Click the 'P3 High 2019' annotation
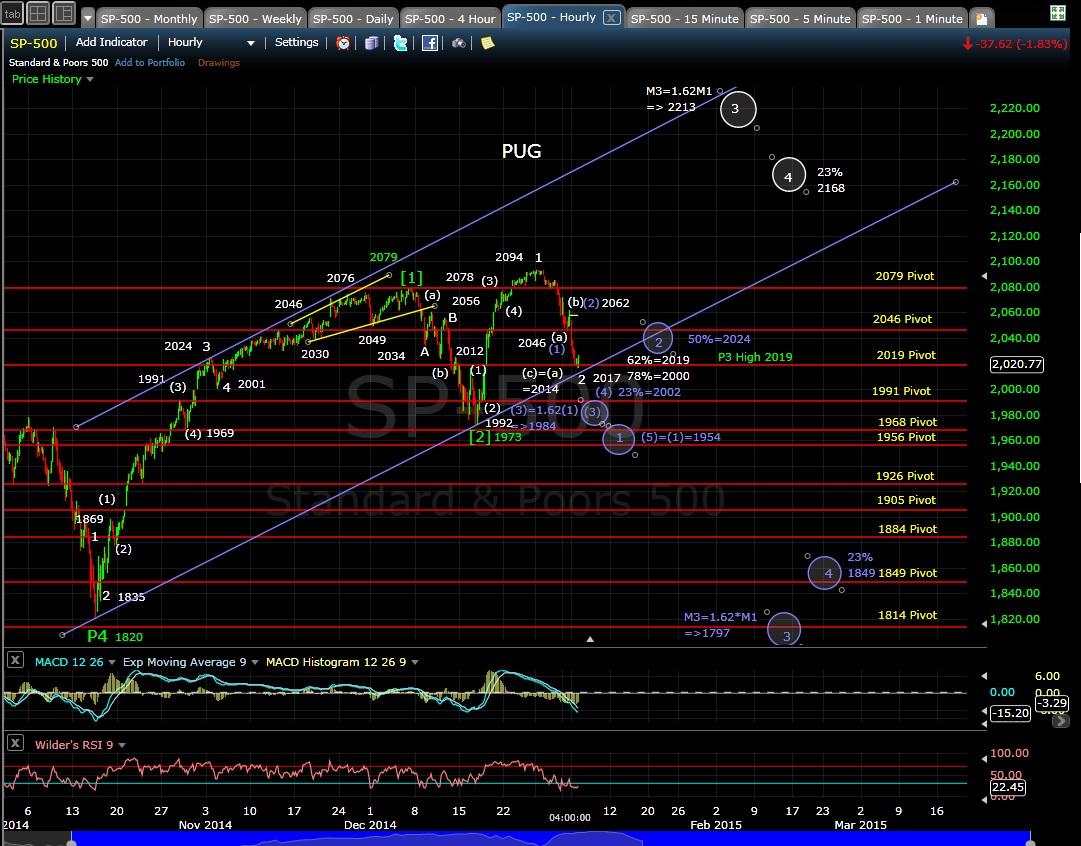The height and width of the screenshot is (846, 1081). (755, 357)
